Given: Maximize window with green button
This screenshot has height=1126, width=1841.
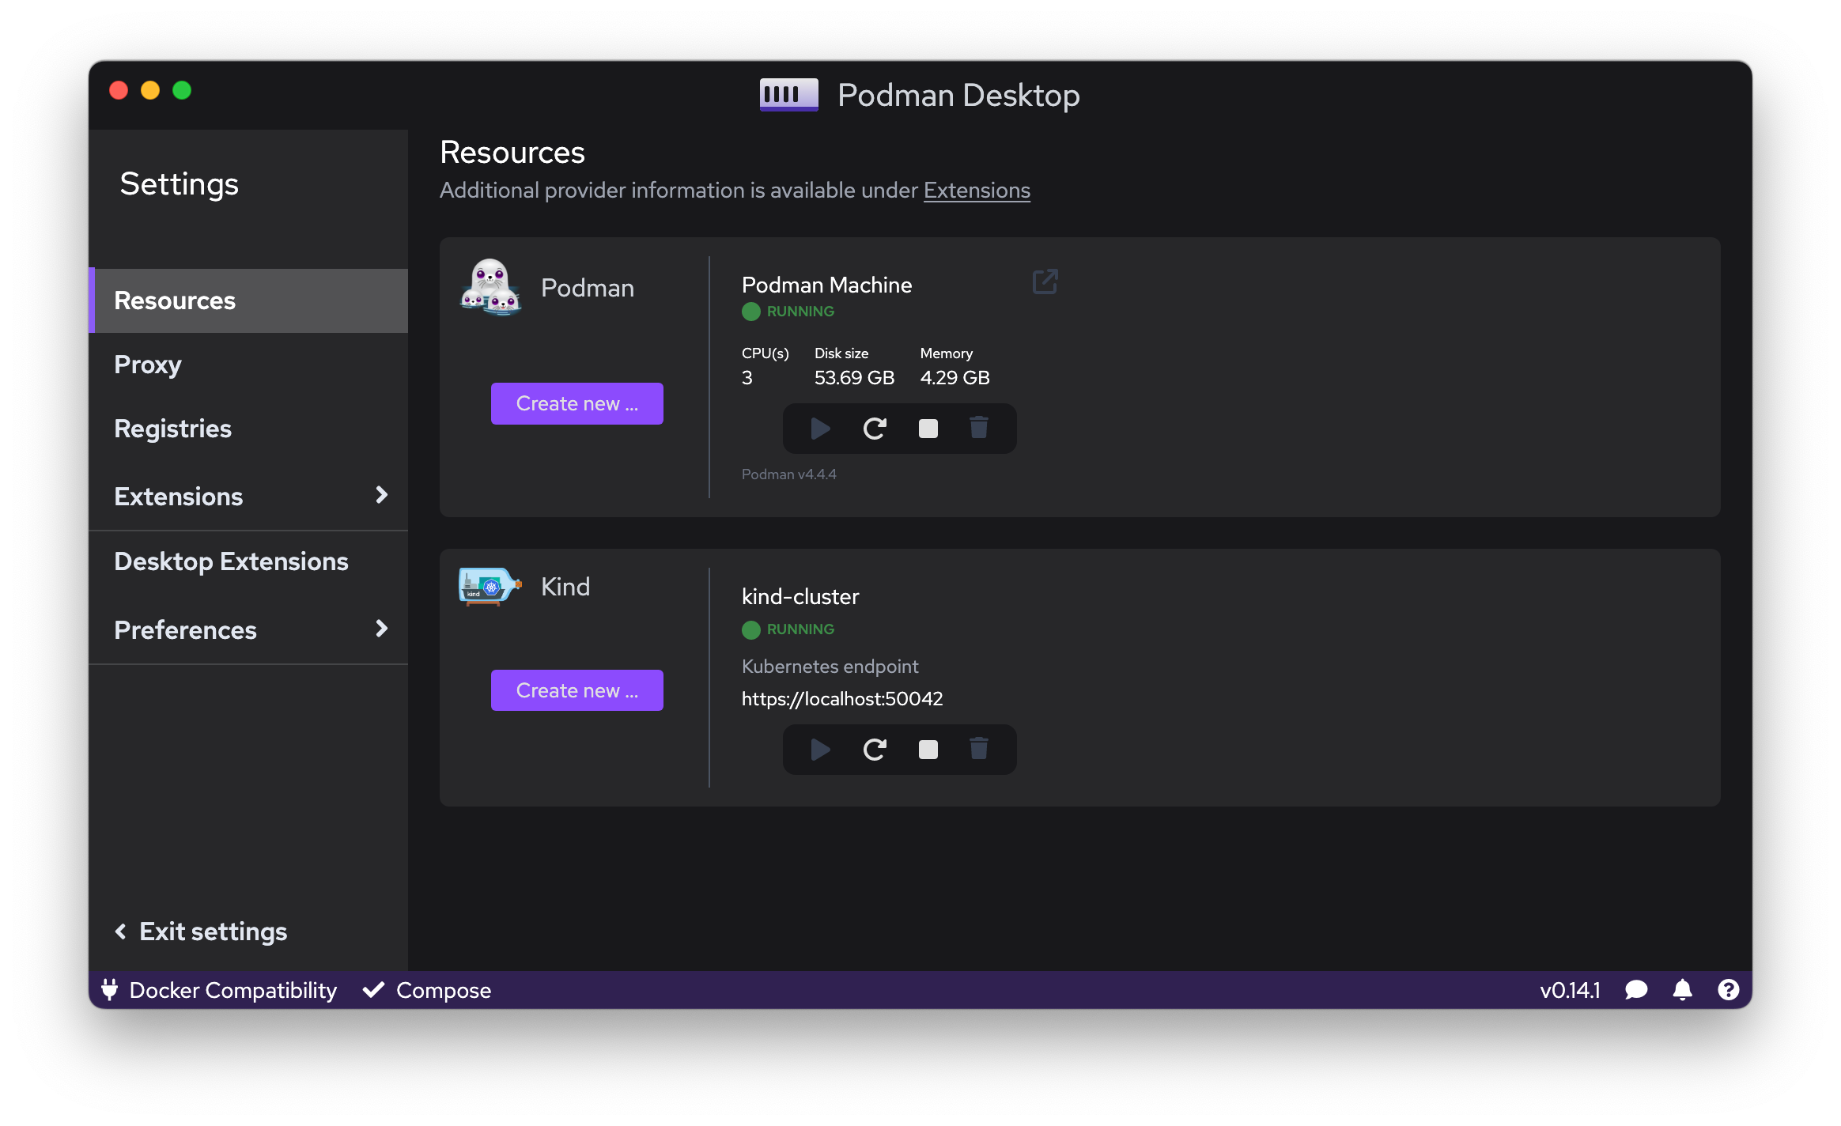Looking at the screenshot, I should pyautogui.click(x=182, y=90).
